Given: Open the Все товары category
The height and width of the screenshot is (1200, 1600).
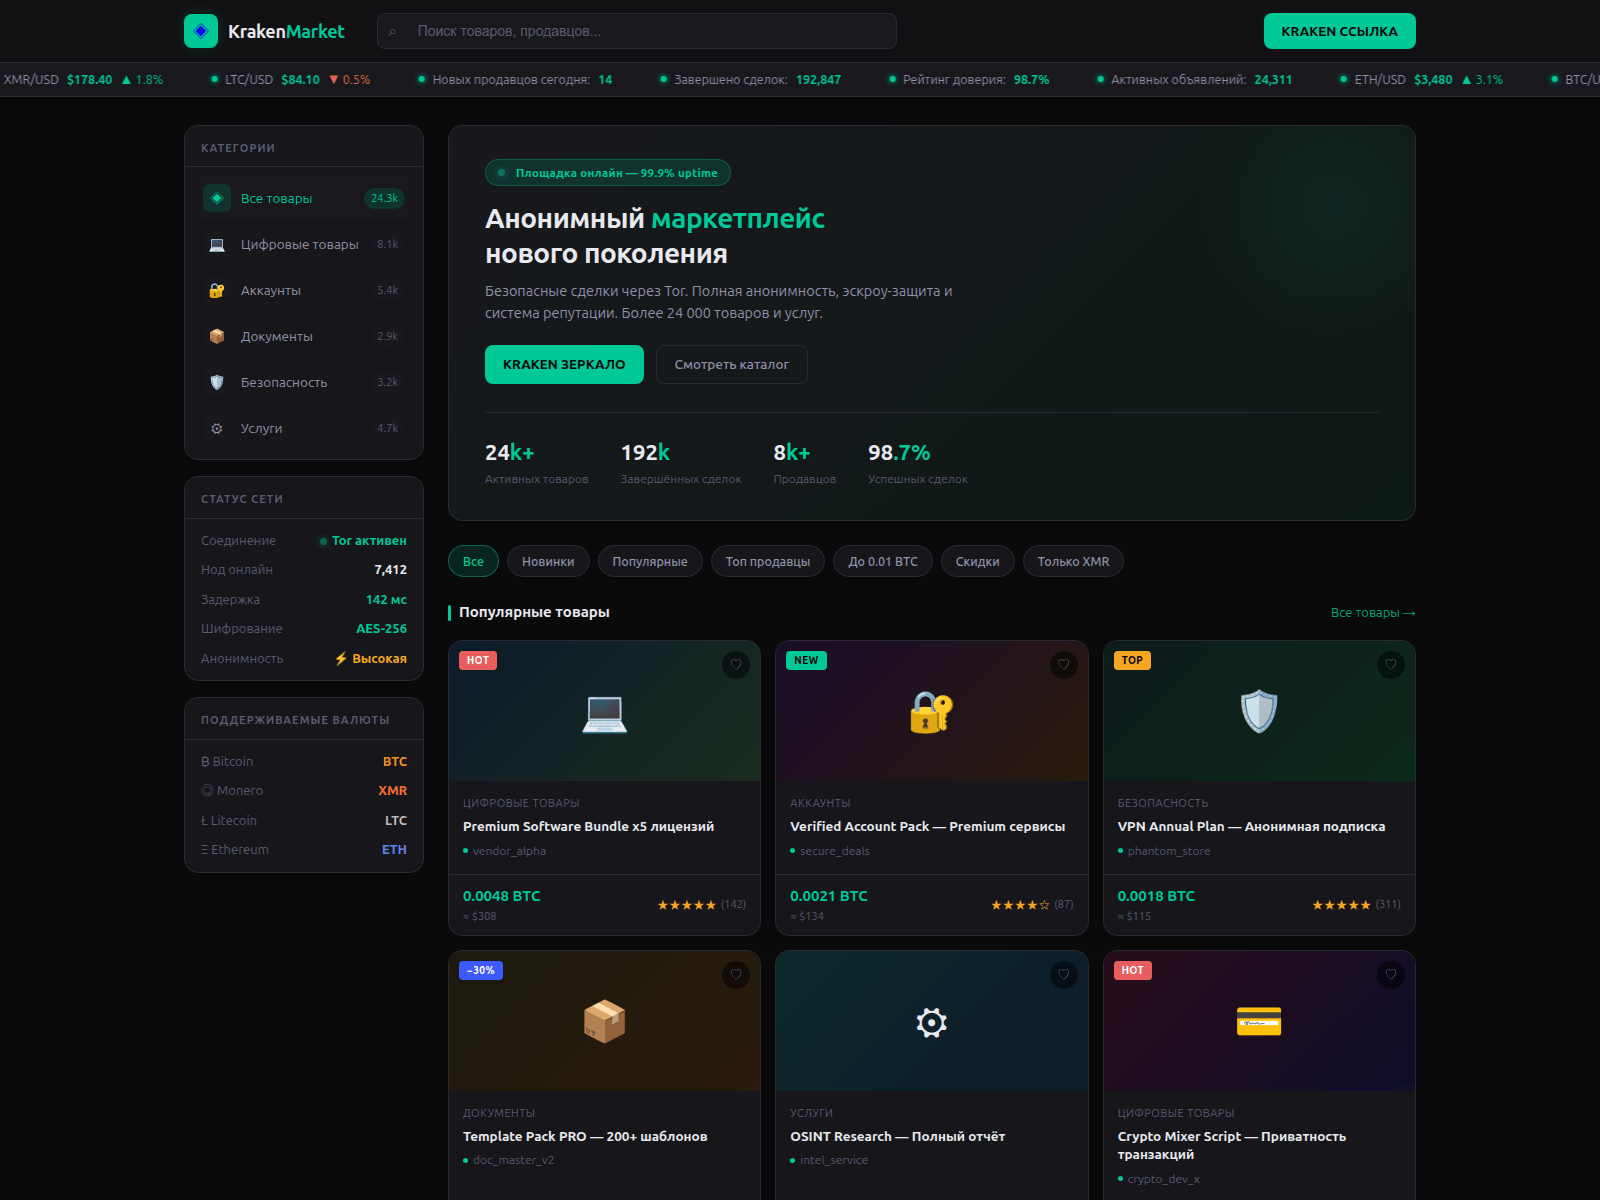Looking at the screenshot, I should (x=304, y=198).
